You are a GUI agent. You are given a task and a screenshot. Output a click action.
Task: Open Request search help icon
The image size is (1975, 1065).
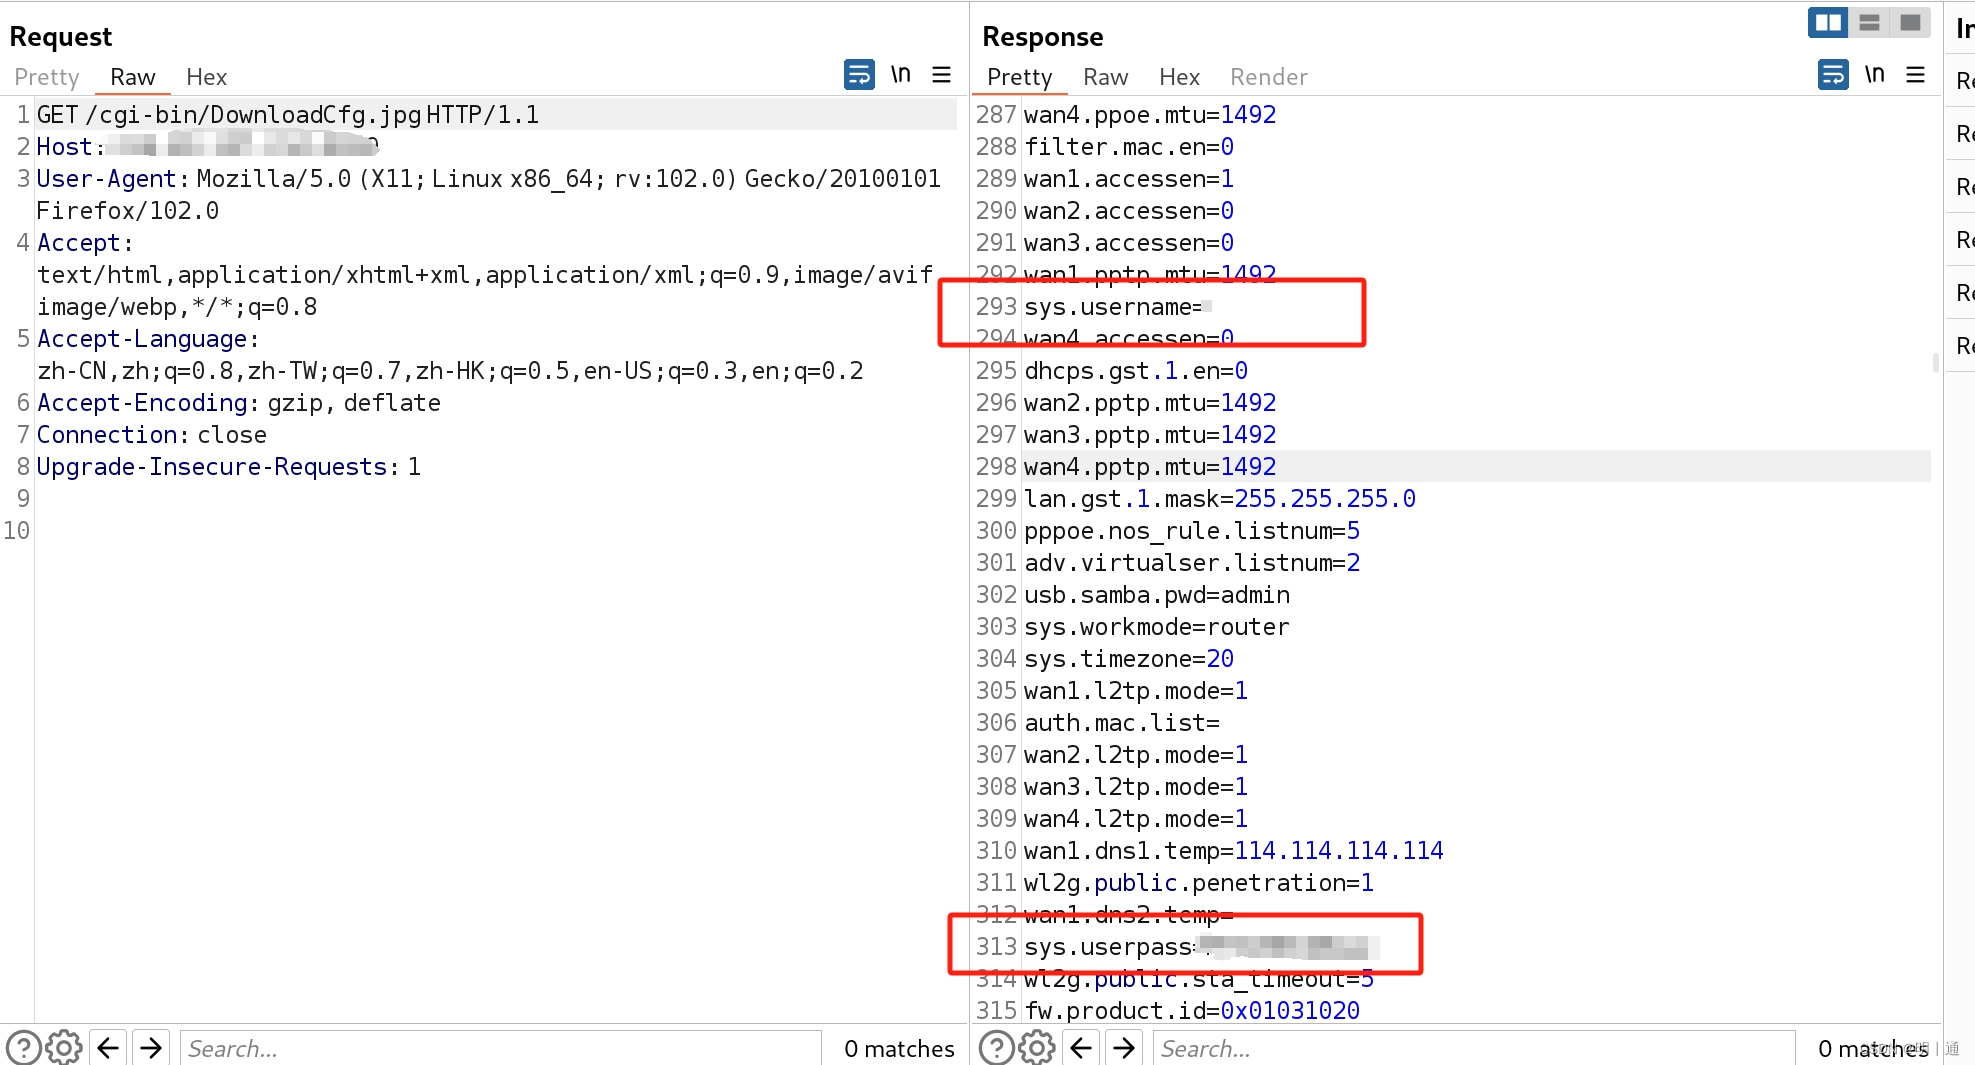[x=24, y=1048]
